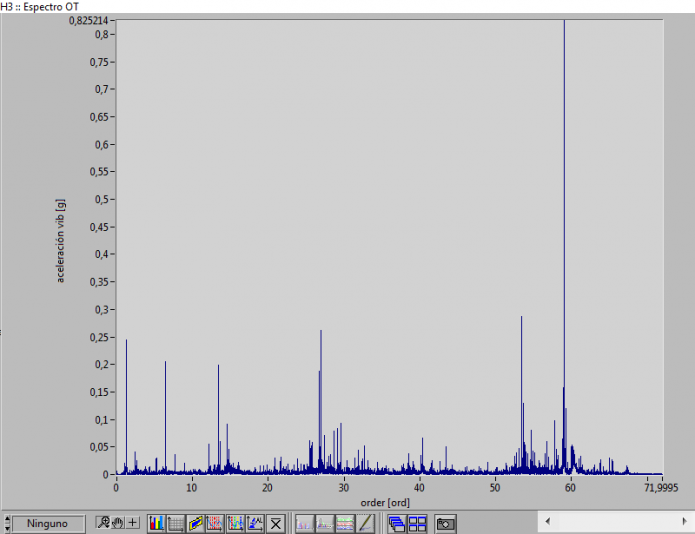Click the cascade windows icon

[397, 524]
